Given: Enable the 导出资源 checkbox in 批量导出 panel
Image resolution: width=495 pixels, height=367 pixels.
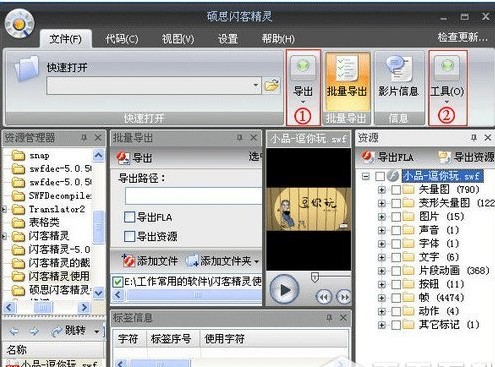Looking at the screenshot, I should pos(129,237).
